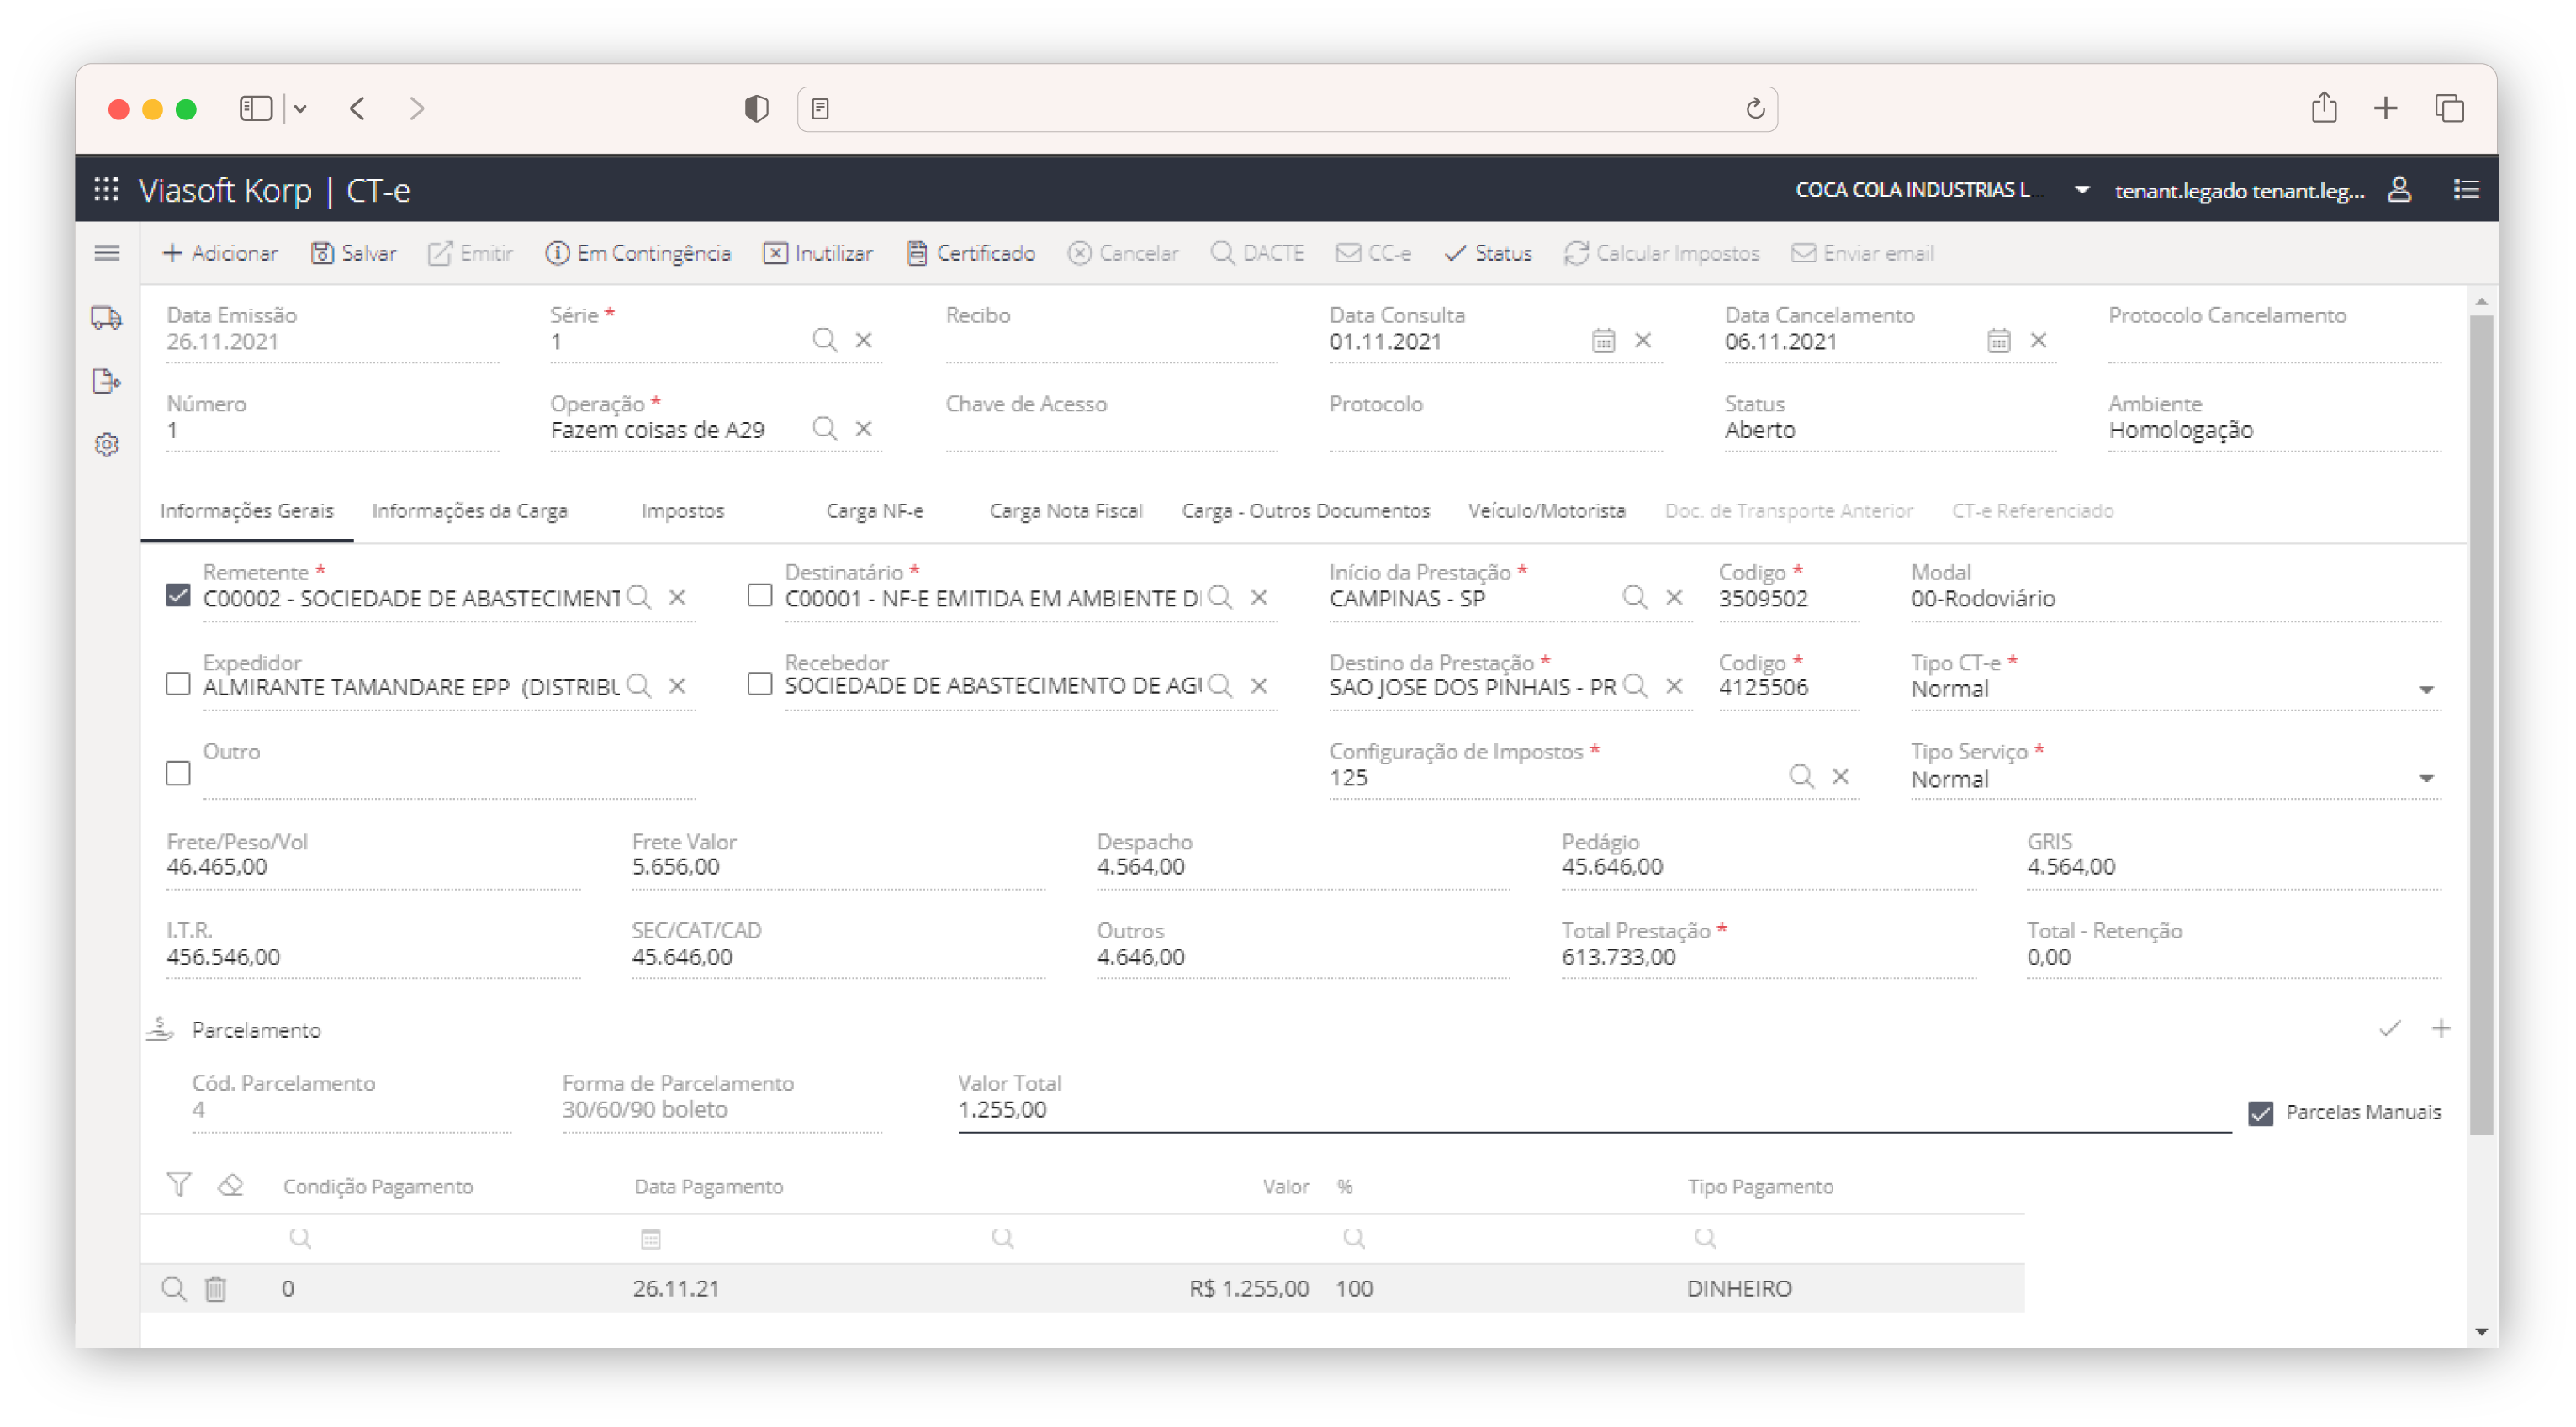
Task: Open the Veículo/Motorista tab
Action: (x=1546, y=511)
